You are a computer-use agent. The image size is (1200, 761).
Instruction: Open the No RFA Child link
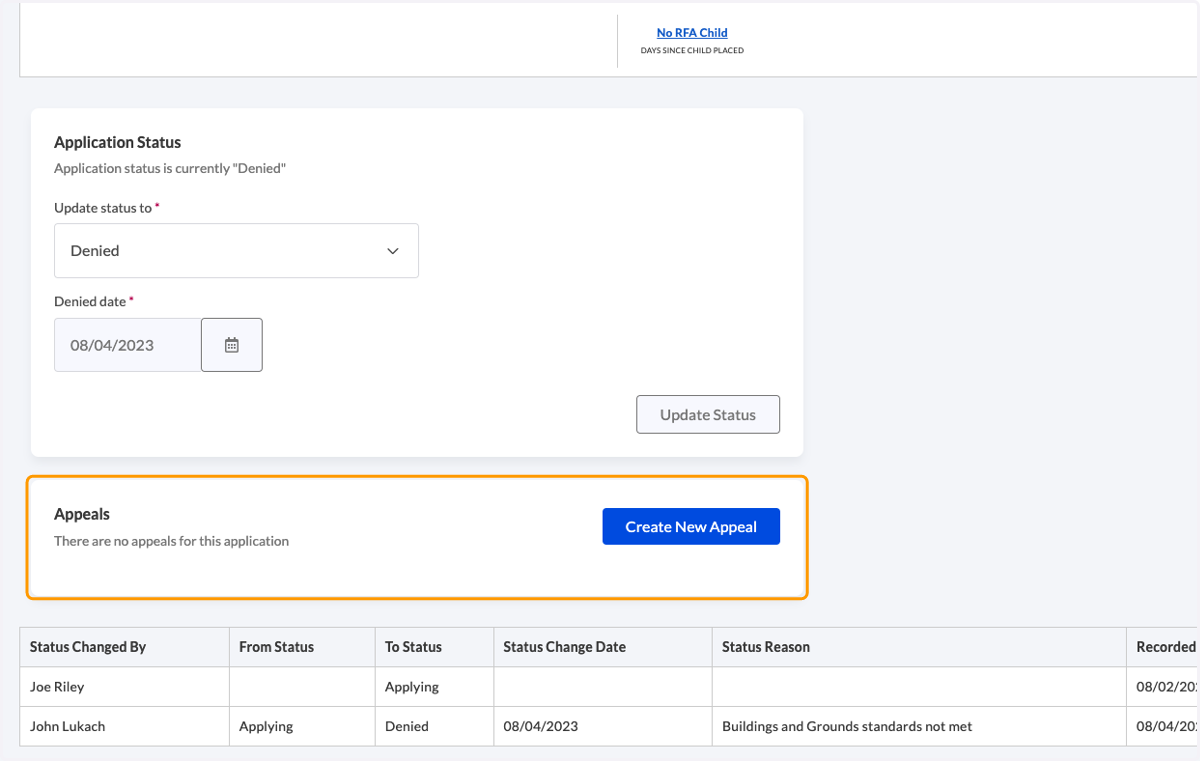tap(692, 33)
